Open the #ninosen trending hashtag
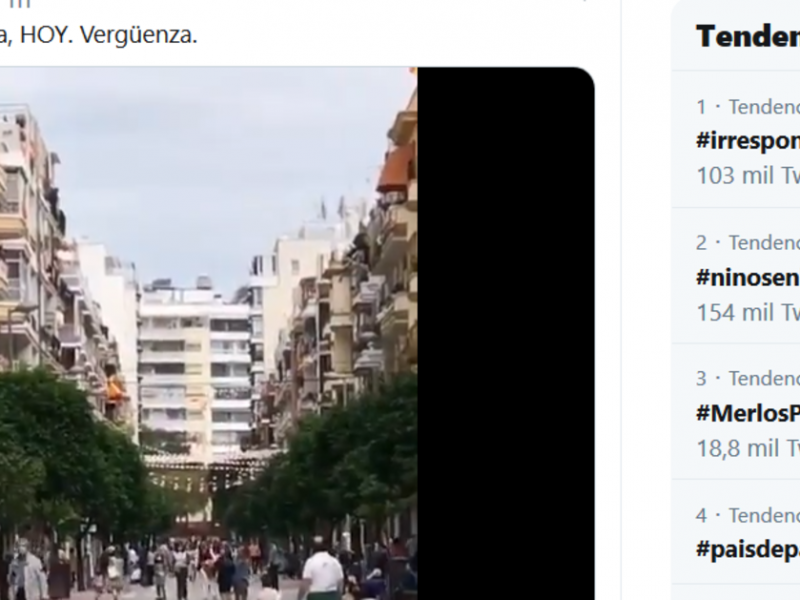The height and width of the screenshot is (600, 800). pyautogui.click(x=748, y=277)
